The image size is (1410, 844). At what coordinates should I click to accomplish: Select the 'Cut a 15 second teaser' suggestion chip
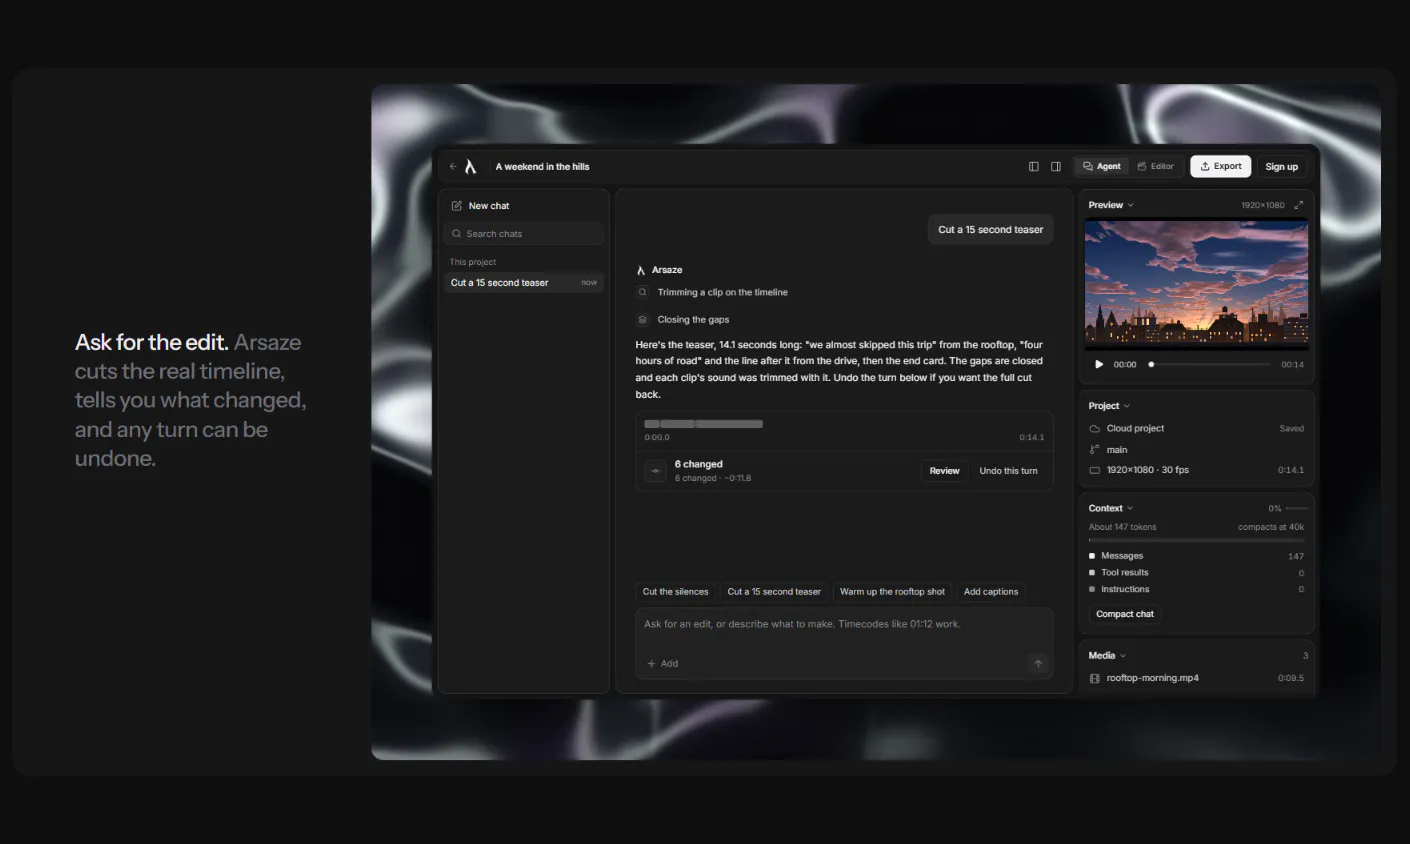[x=774, y=592]
